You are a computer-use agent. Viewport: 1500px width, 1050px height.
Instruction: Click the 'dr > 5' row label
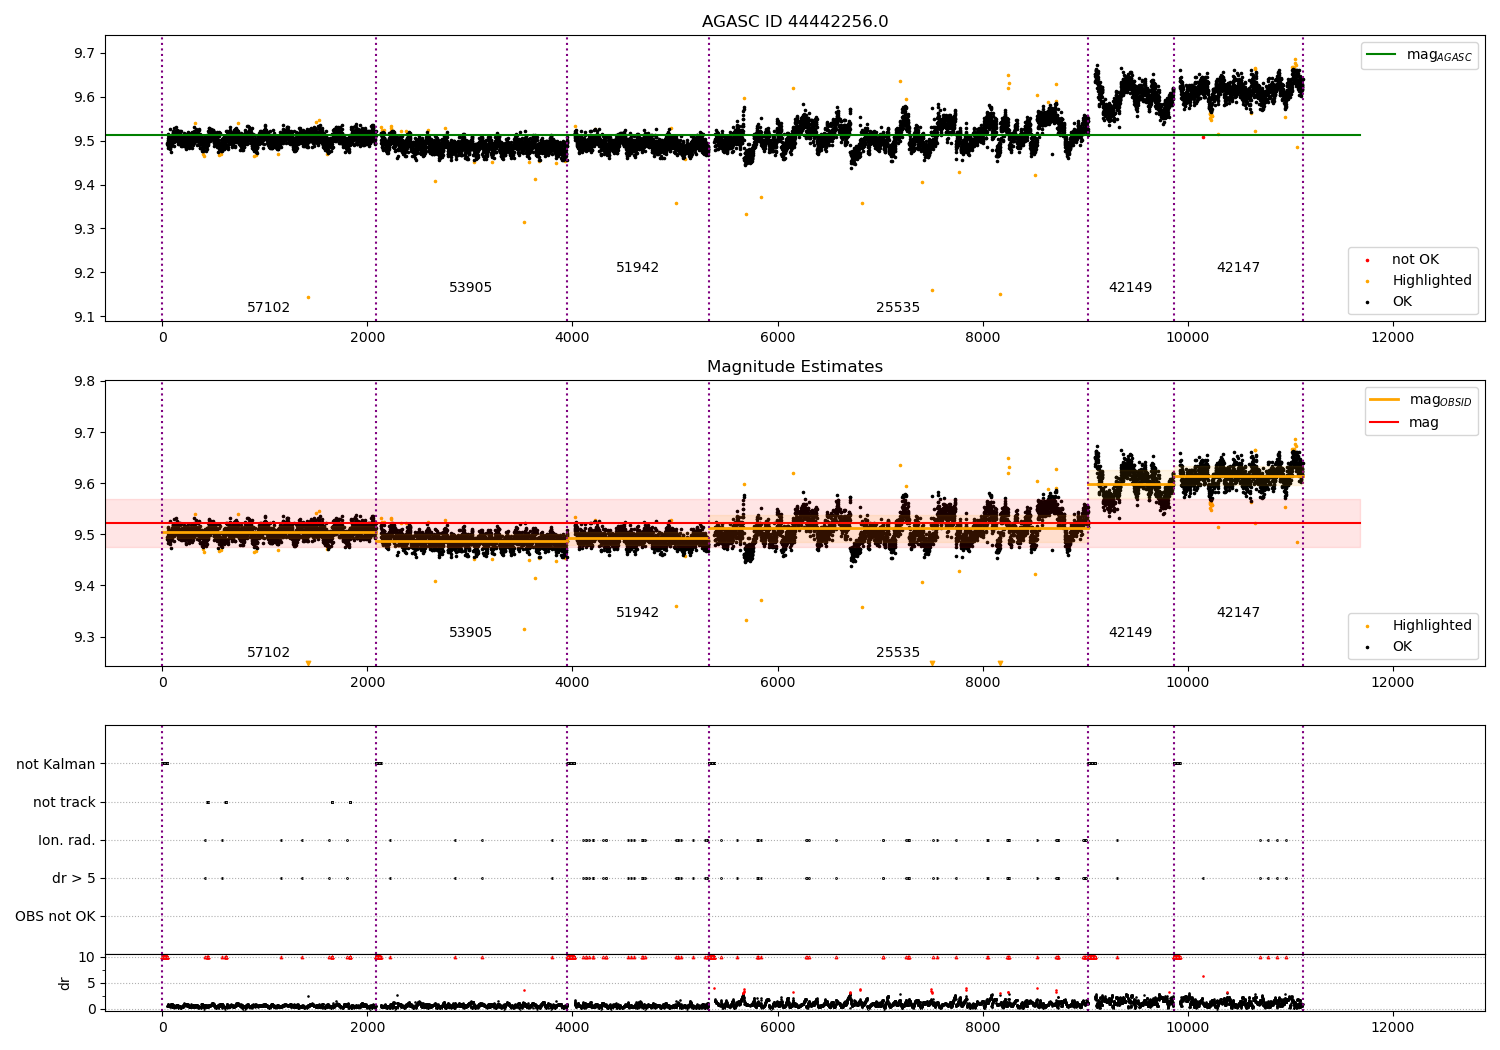pyautogui.click(x=74, y=879)
